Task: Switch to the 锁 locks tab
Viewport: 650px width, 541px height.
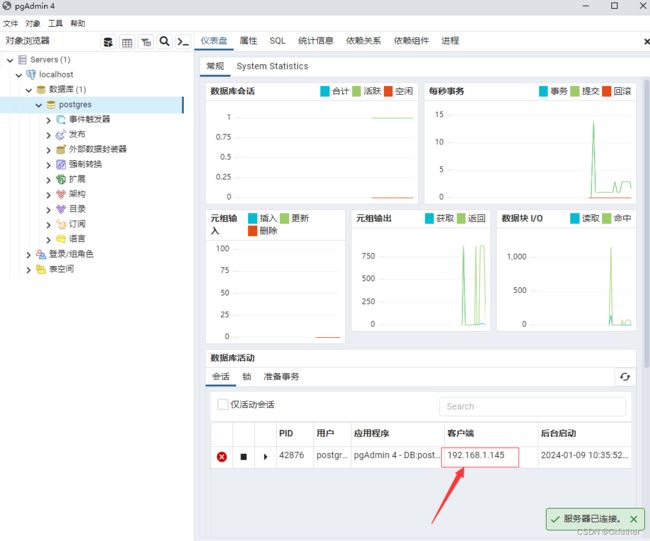Action: point(247,376)
